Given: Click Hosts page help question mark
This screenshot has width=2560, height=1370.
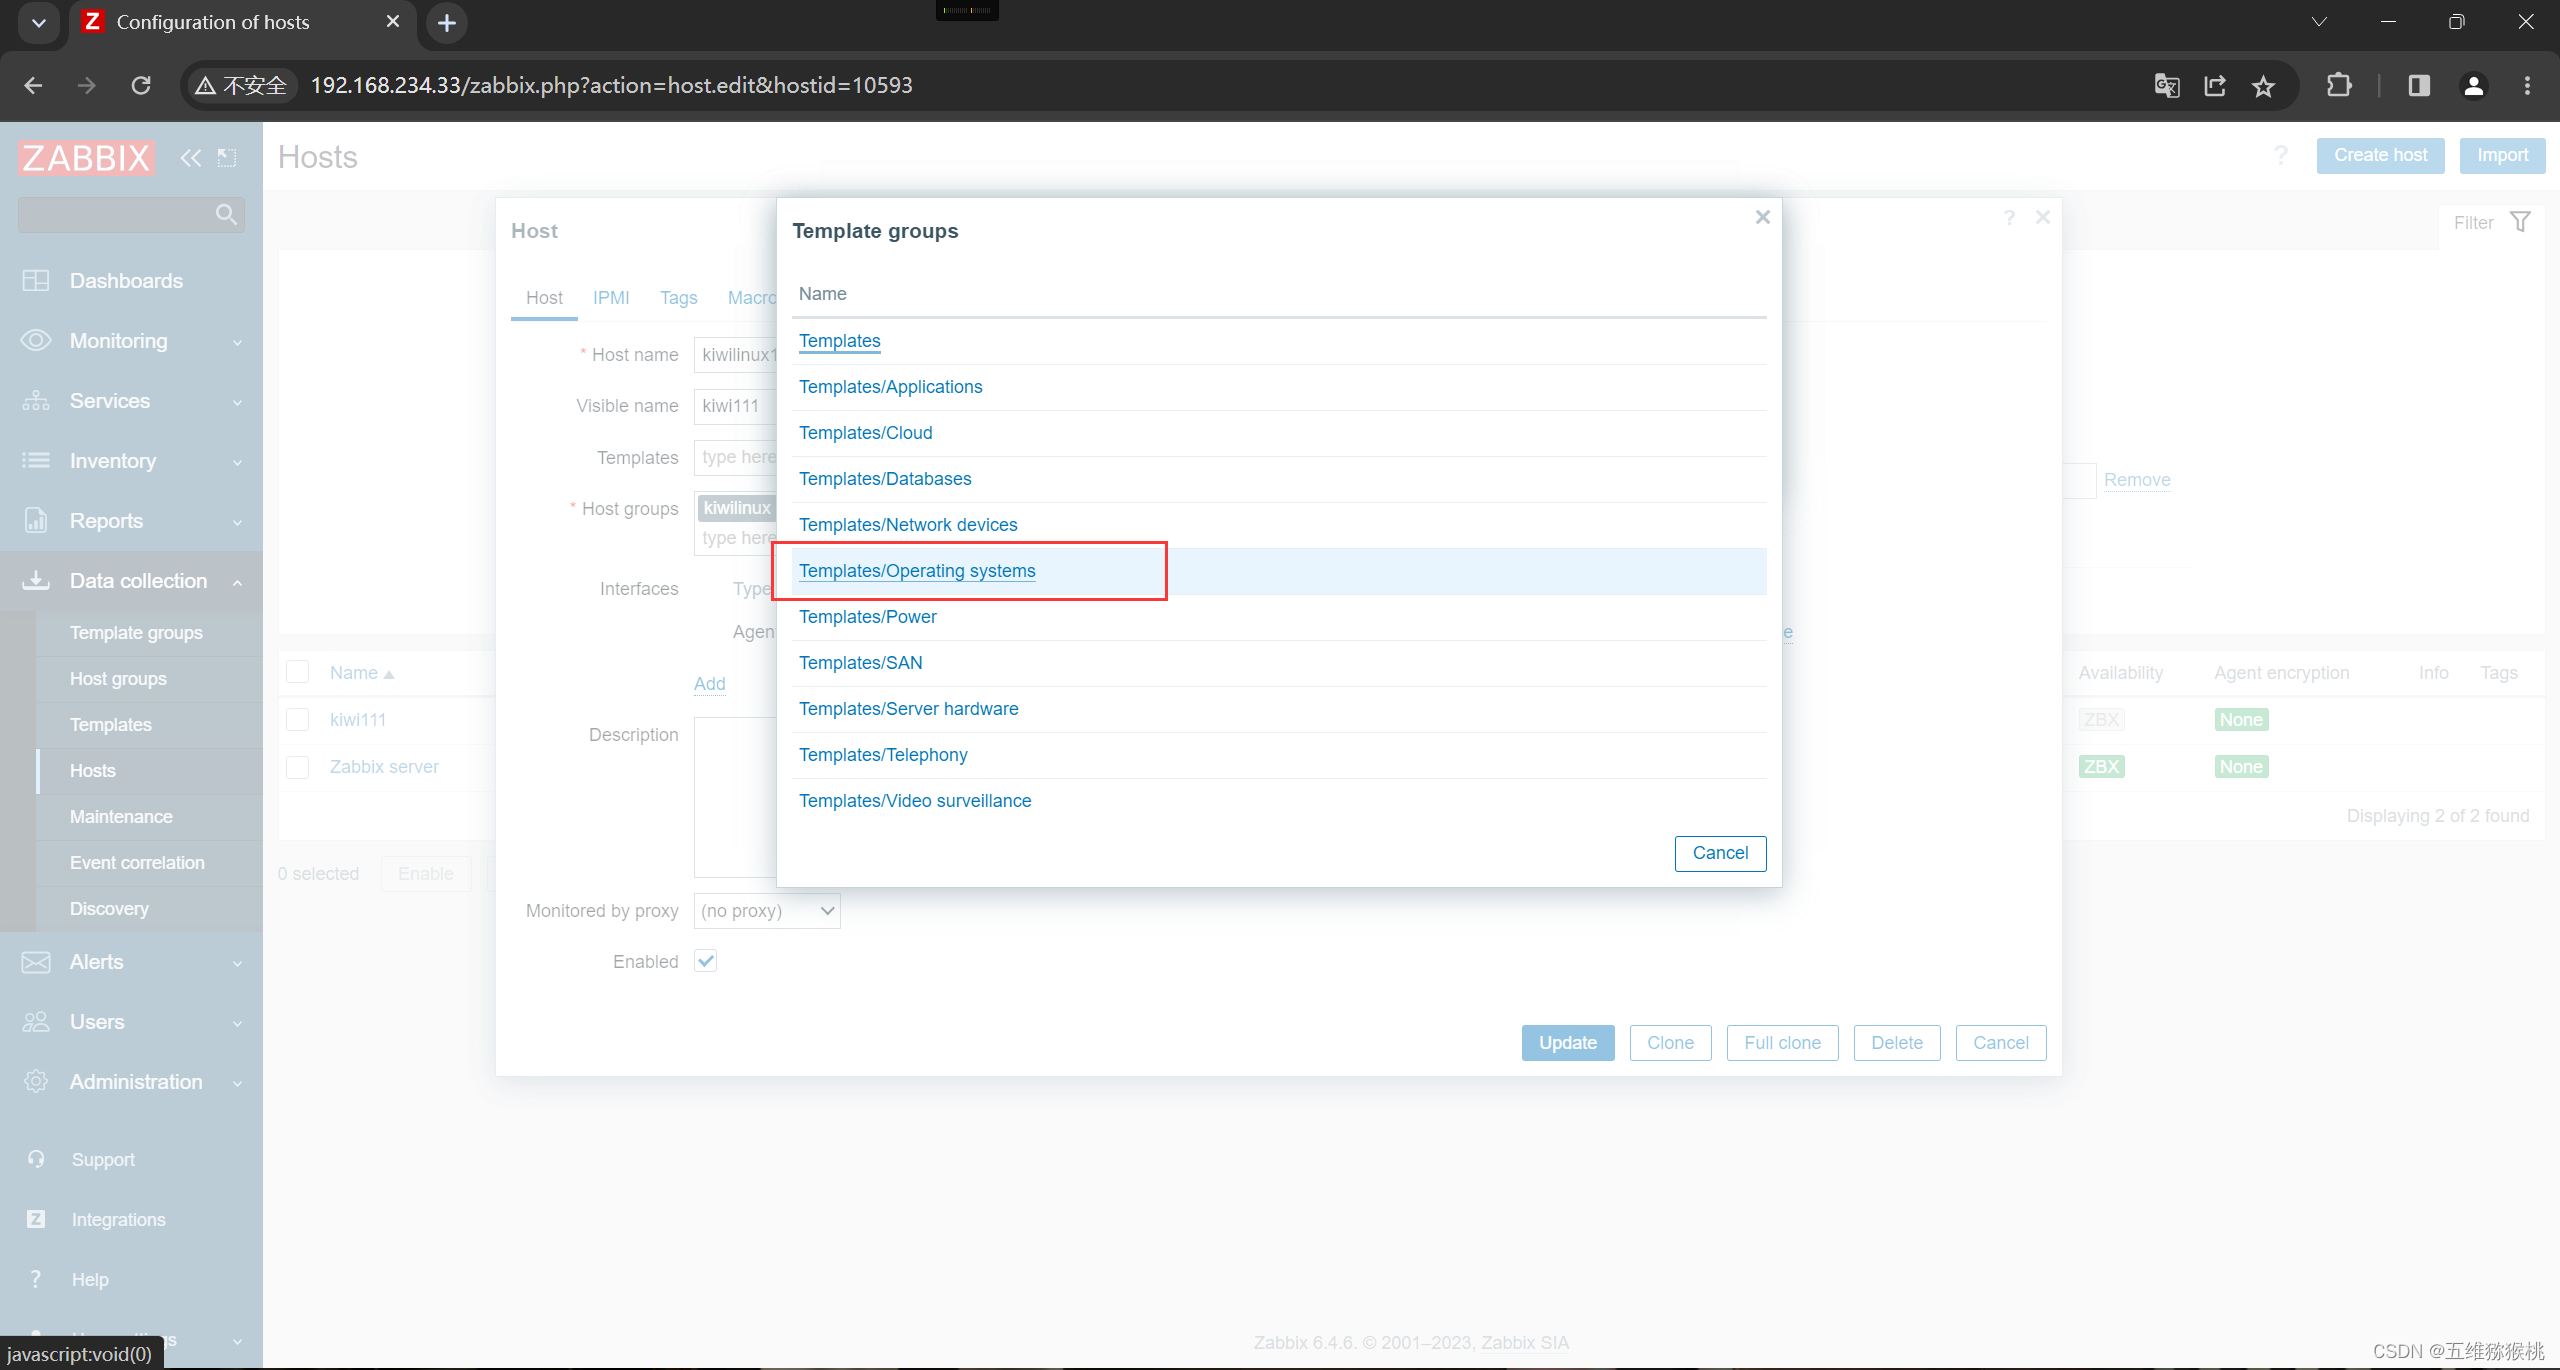Looking at the screenshot, I should pyautogui.click(x=2280, y=156).
